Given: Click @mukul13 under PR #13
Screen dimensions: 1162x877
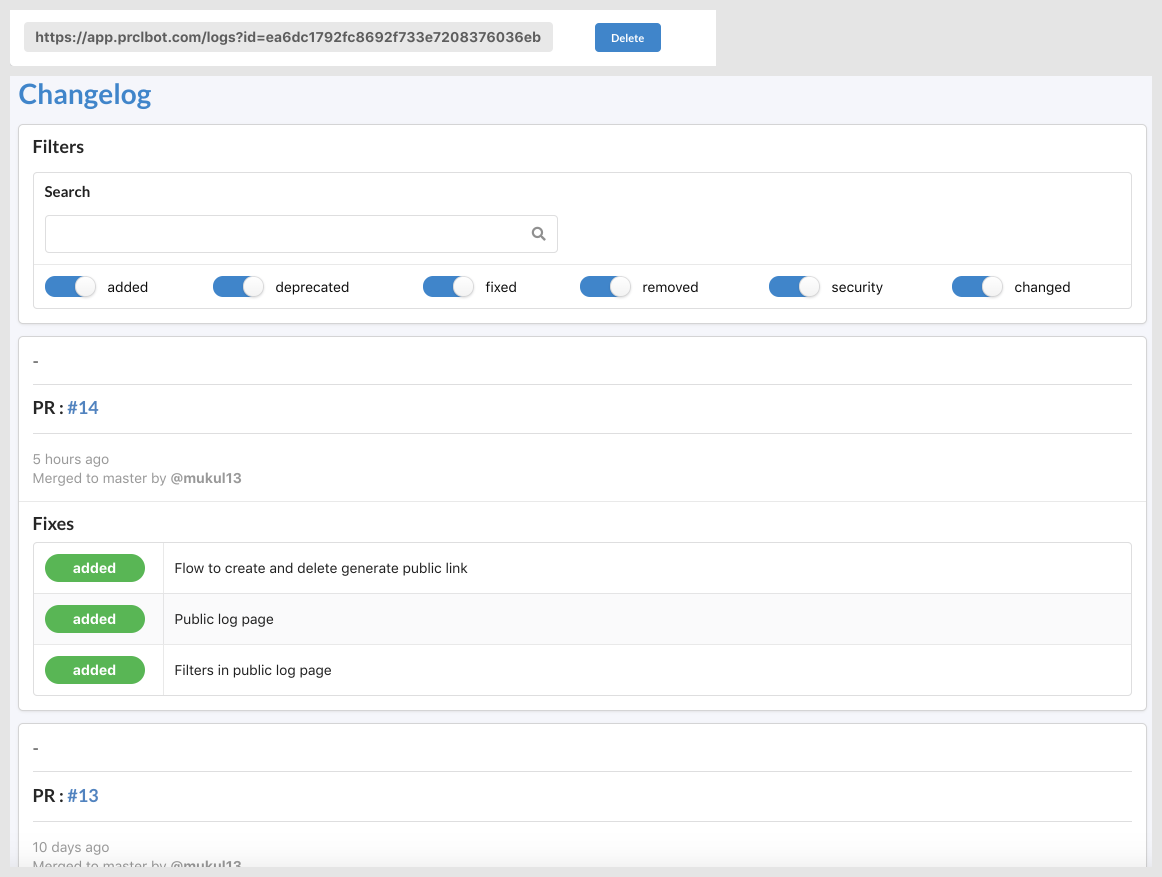Looking at the screenshot, I should pos(206,866).
